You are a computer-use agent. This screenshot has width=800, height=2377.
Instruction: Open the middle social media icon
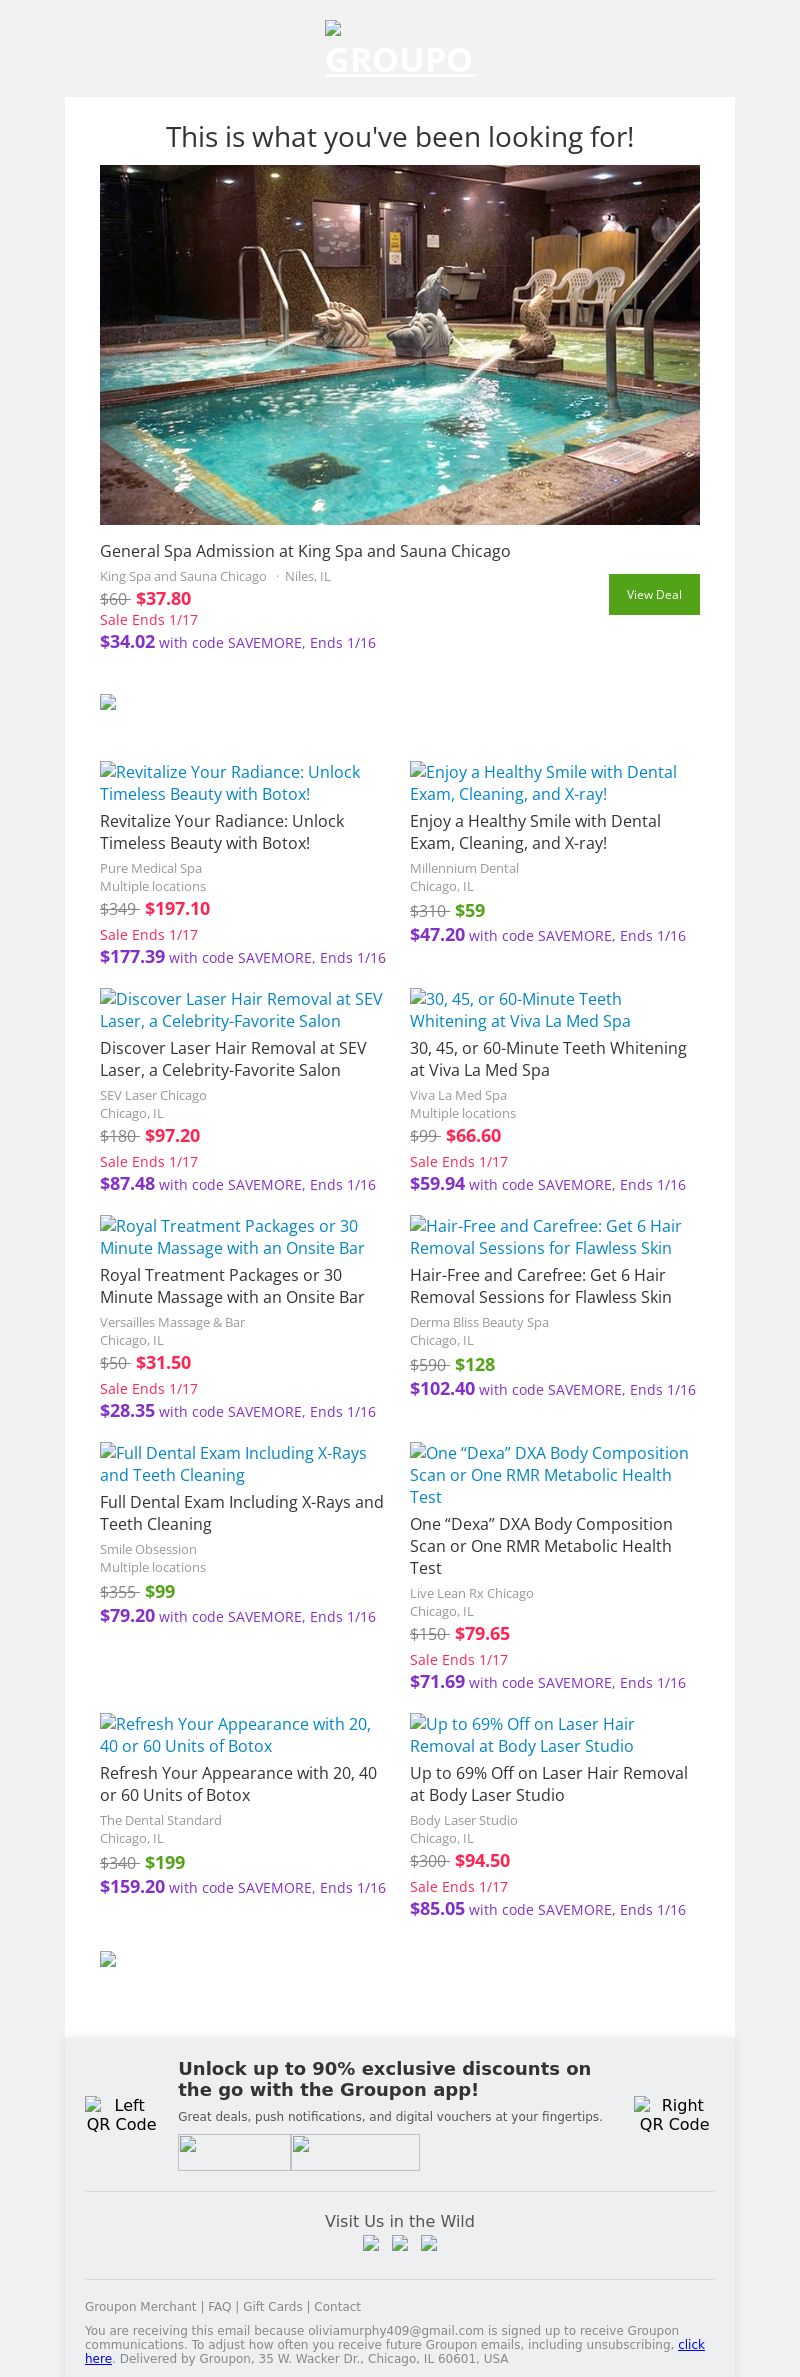tap(400, 2243)
